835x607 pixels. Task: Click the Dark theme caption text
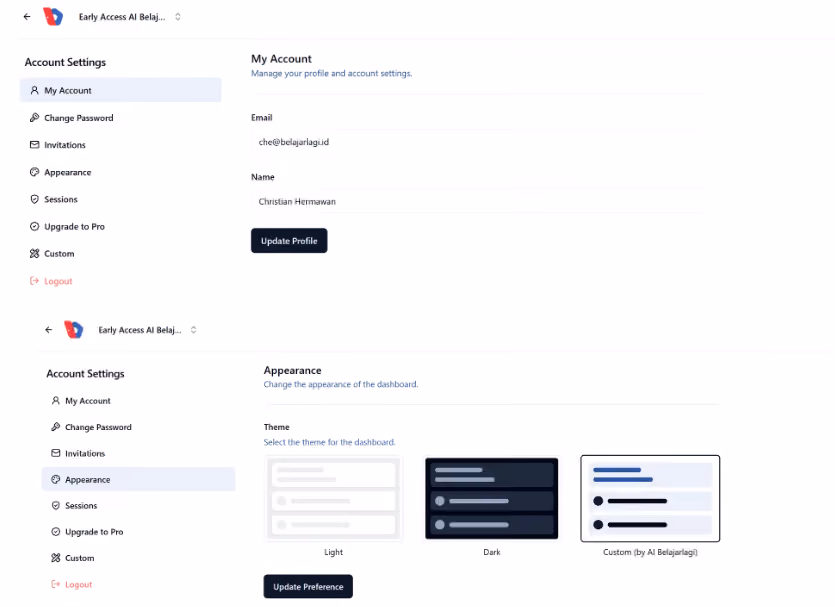coord(492,552)
